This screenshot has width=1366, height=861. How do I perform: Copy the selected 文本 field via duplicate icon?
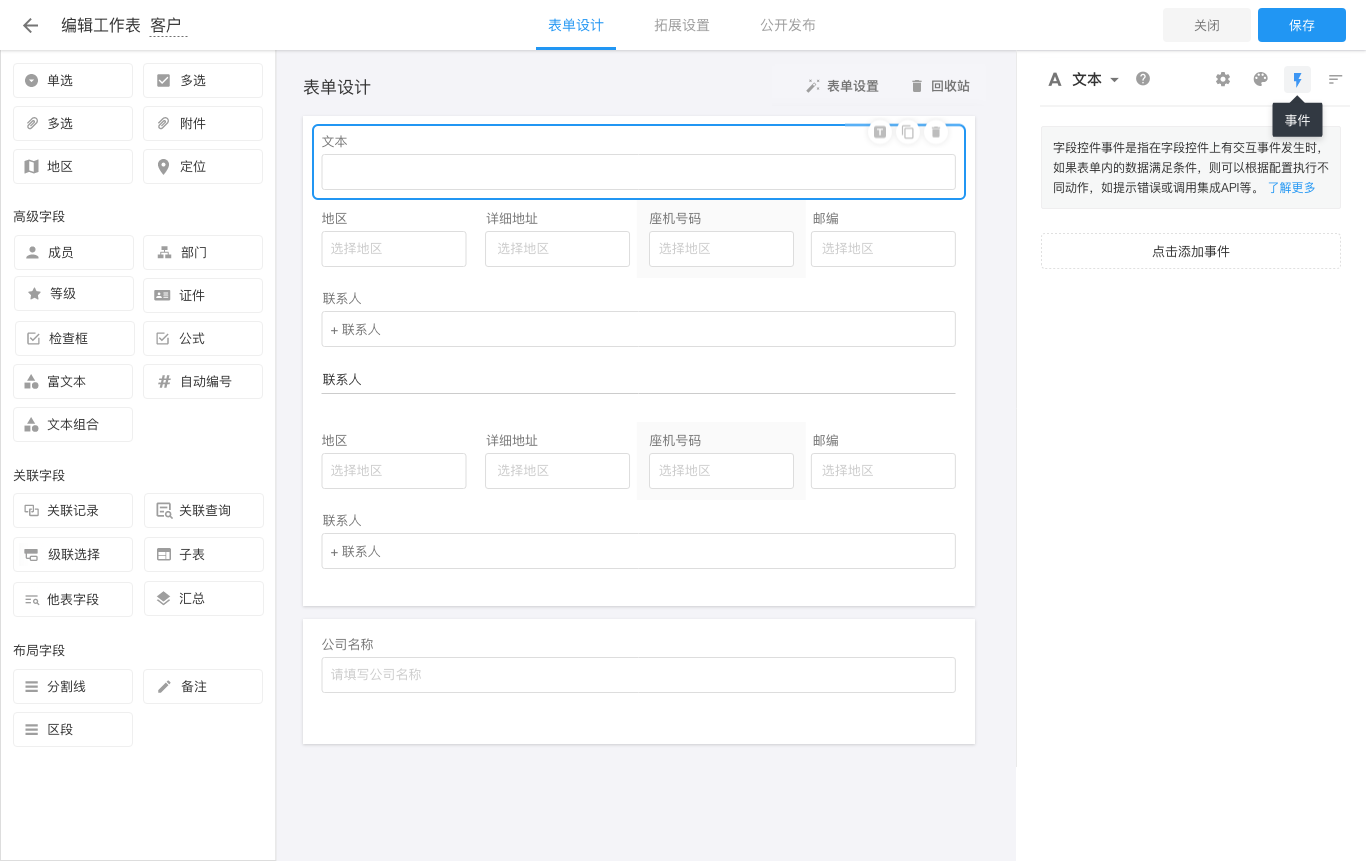point(907,131)
